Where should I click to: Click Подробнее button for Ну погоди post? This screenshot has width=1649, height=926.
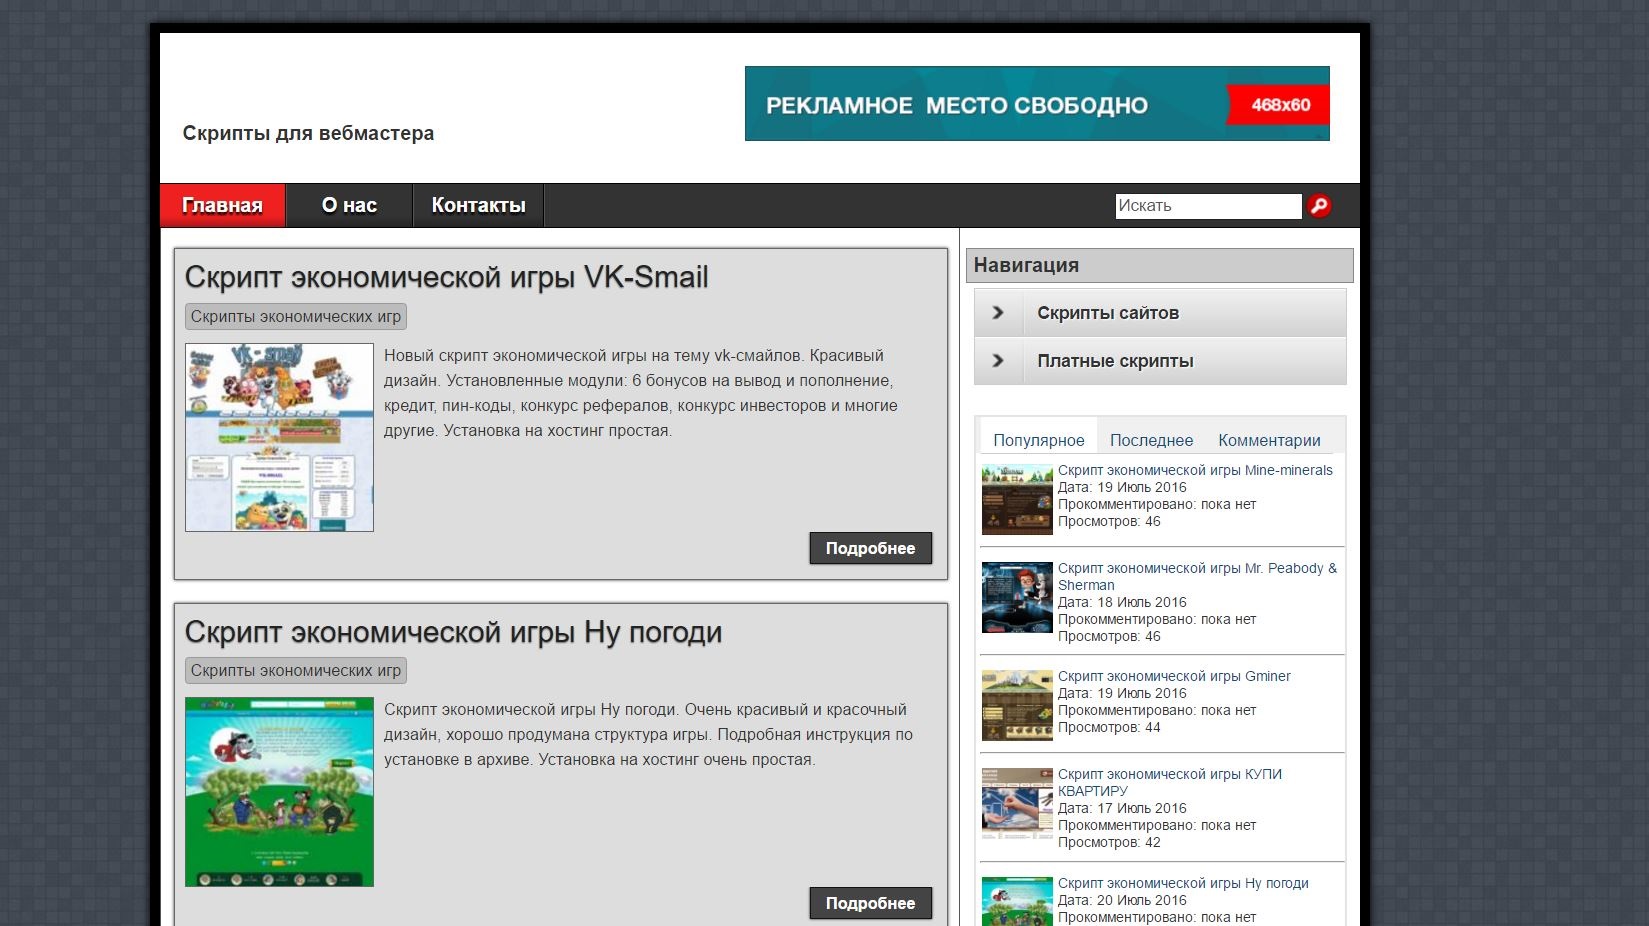click(x=870, y=903)
